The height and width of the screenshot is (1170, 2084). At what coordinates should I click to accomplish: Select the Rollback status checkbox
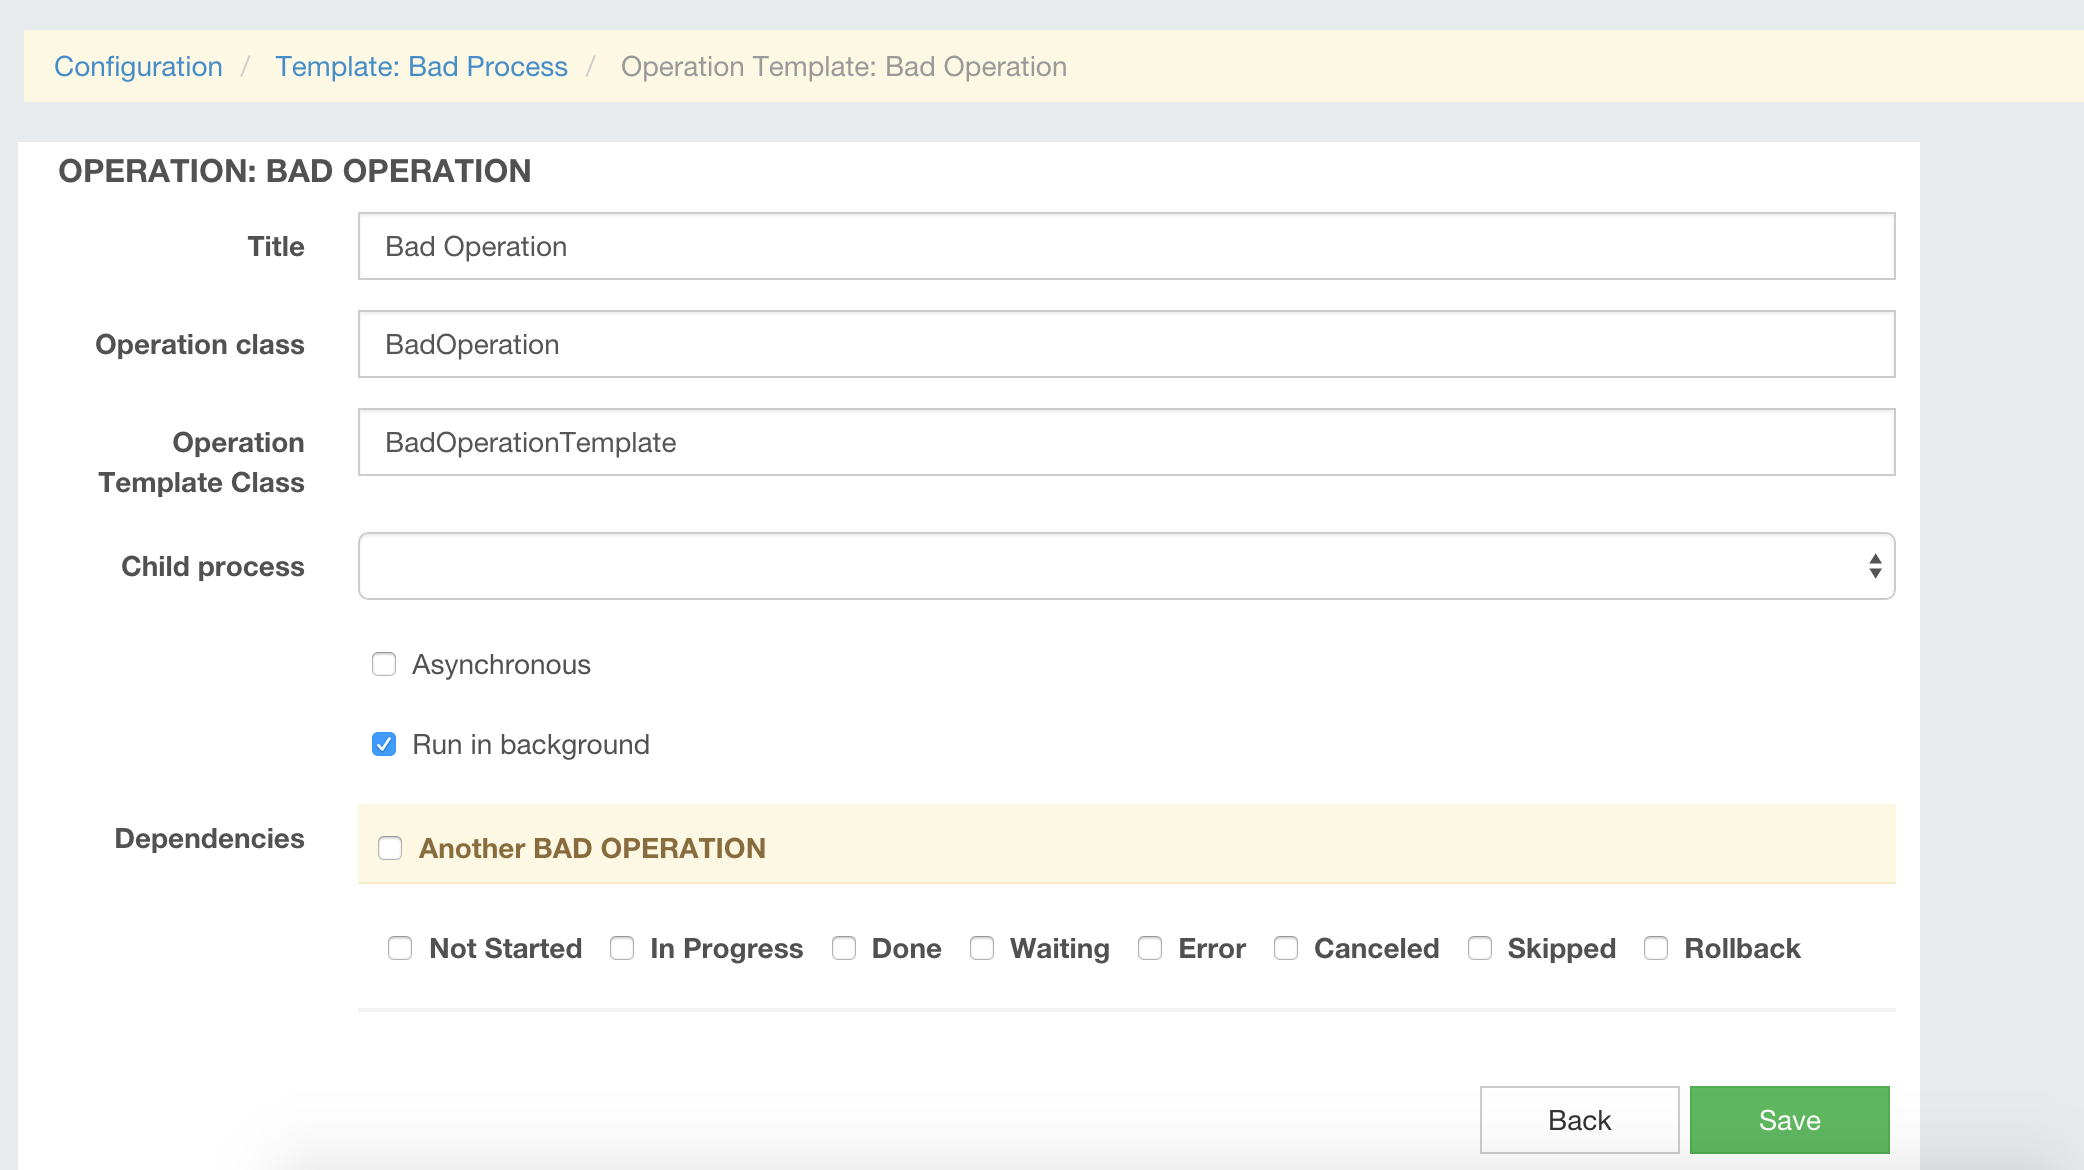point(1656,948)
